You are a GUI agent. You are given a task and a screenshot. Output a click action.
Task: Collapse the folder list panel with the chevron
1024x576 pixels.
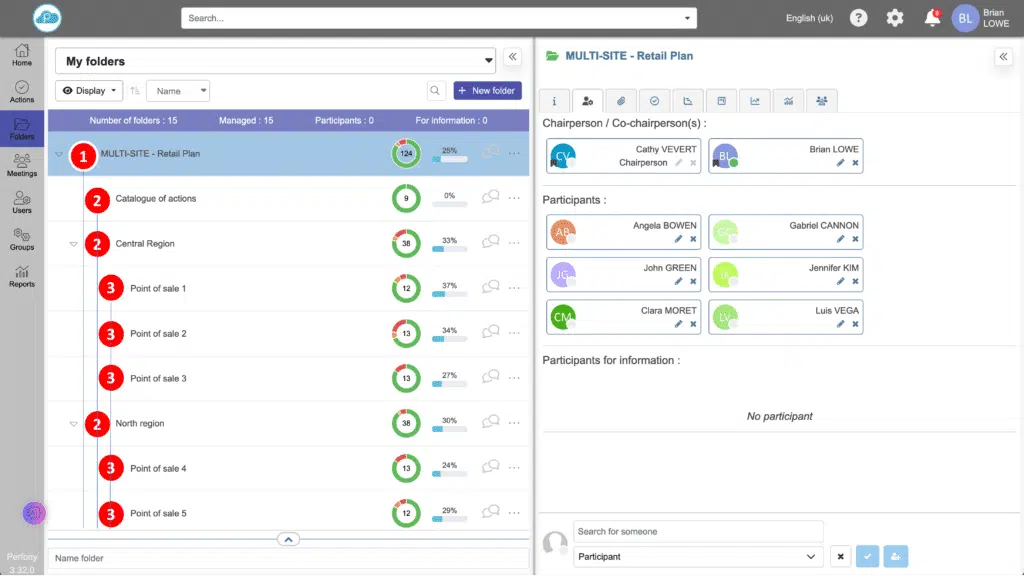click(x=513, y=58)
